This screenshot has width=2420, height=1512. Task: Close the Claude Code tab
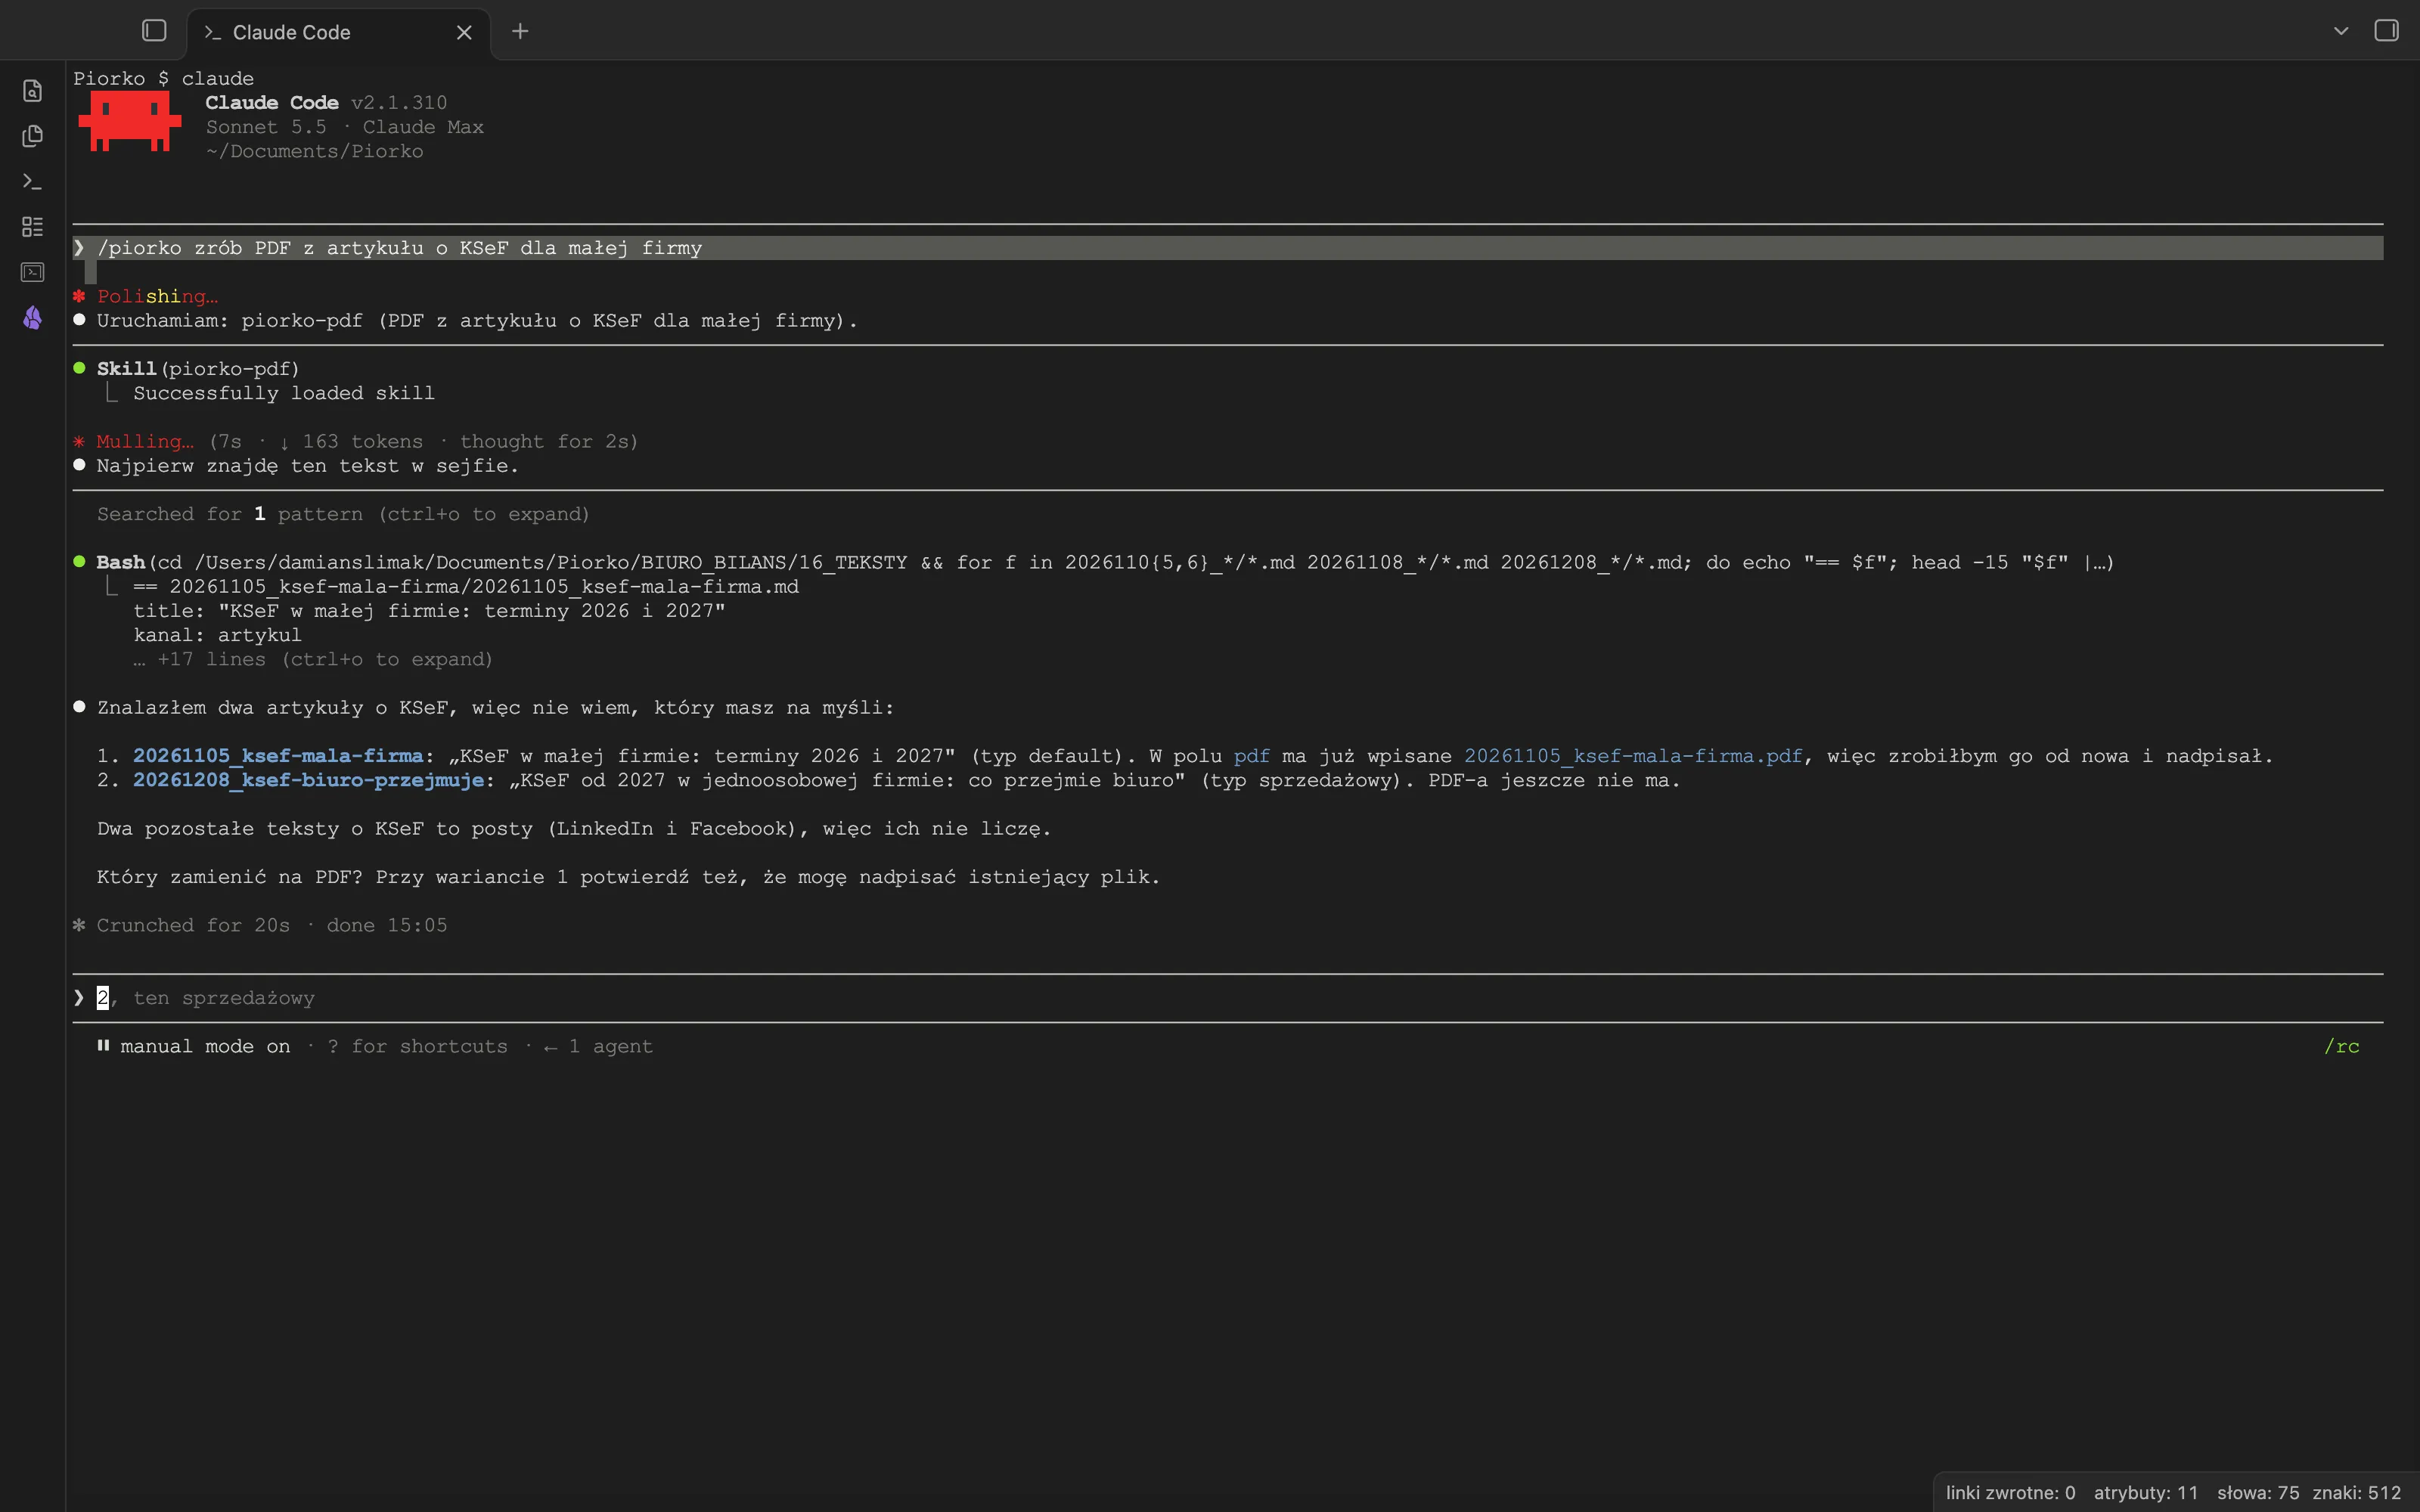464,32
